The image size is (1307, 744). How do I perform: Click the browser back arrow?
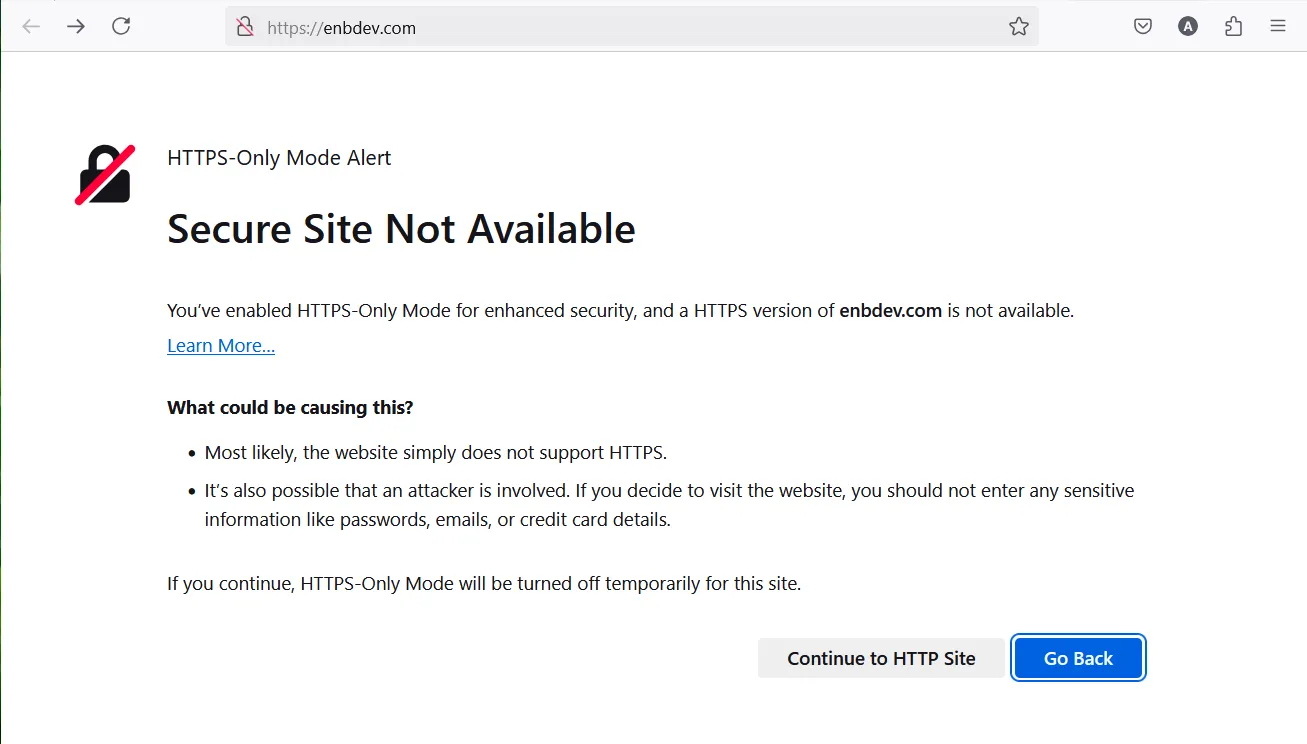coord(31,27)
